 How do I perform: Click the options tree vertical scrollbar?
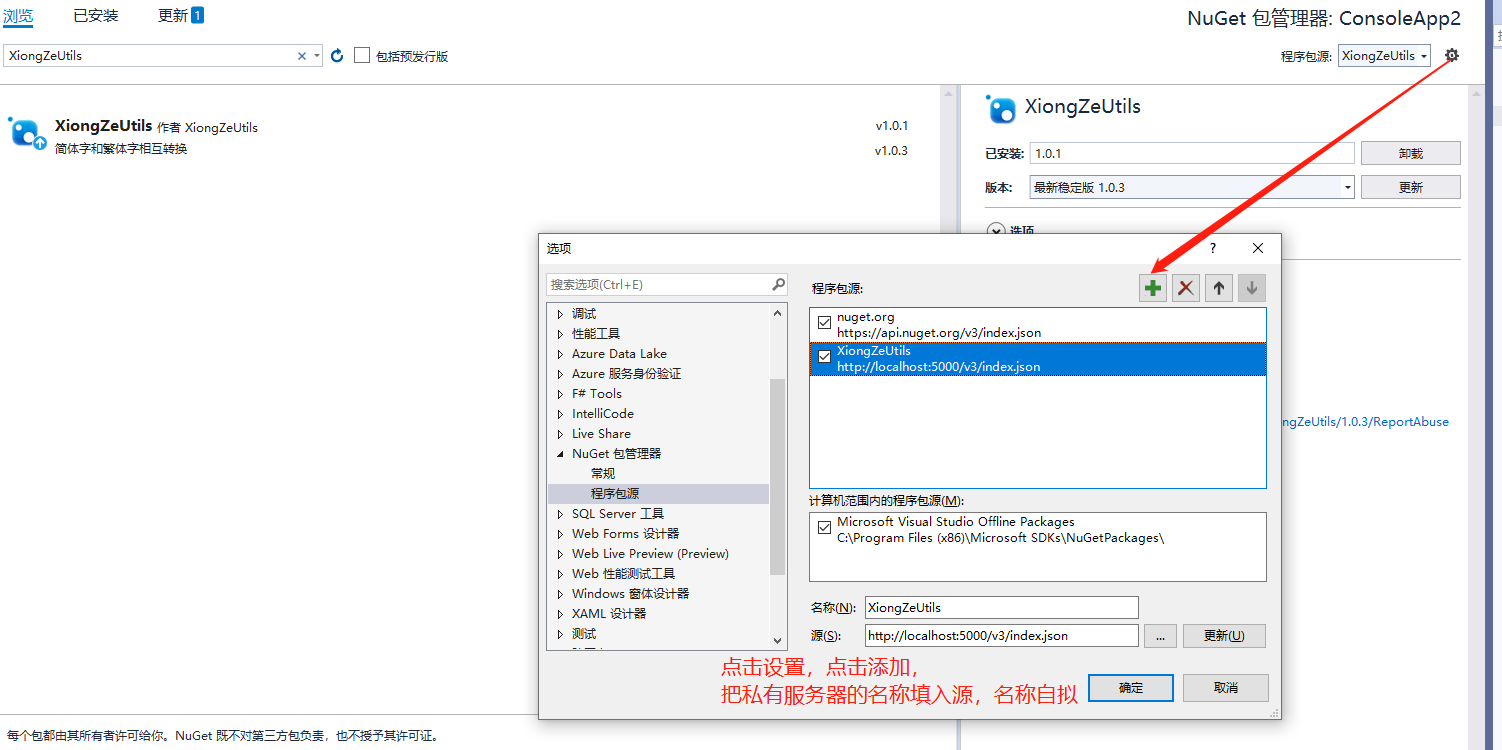(778, 476)
